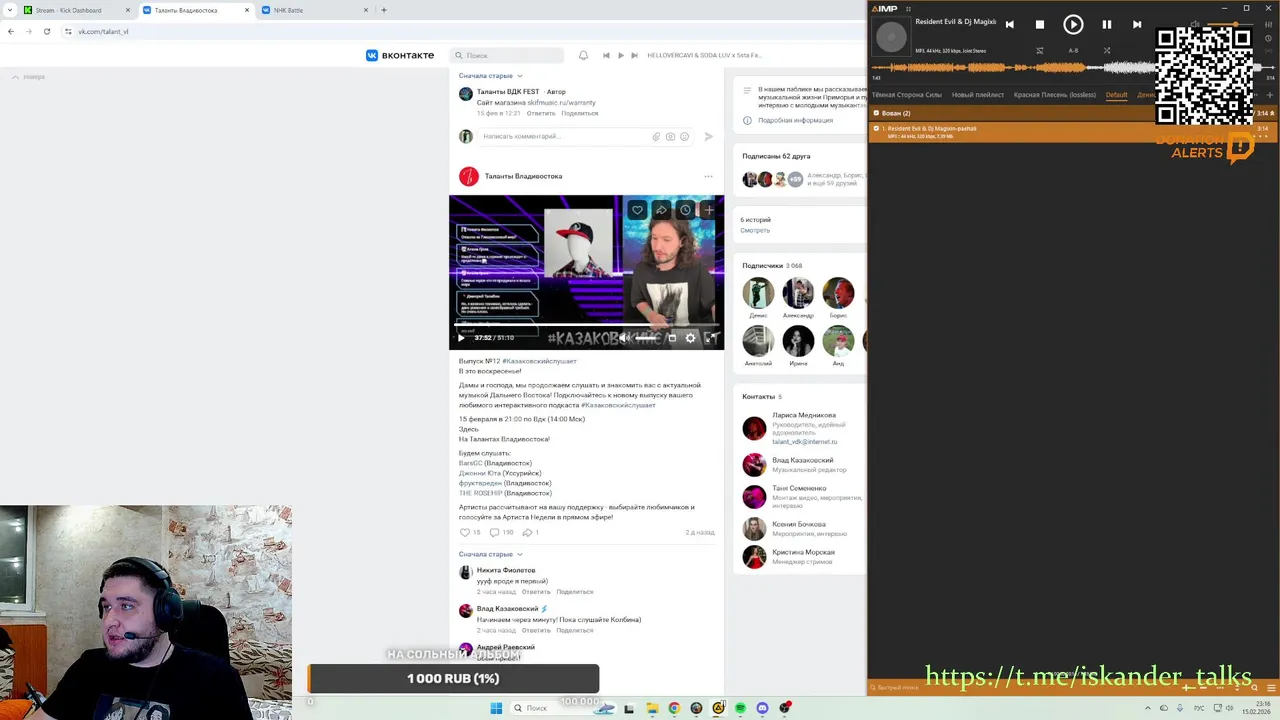Toggle repeat mode in AIMP
Image resolution: width=1280 pixels, height=720 pixels.
pos(1040,51)
